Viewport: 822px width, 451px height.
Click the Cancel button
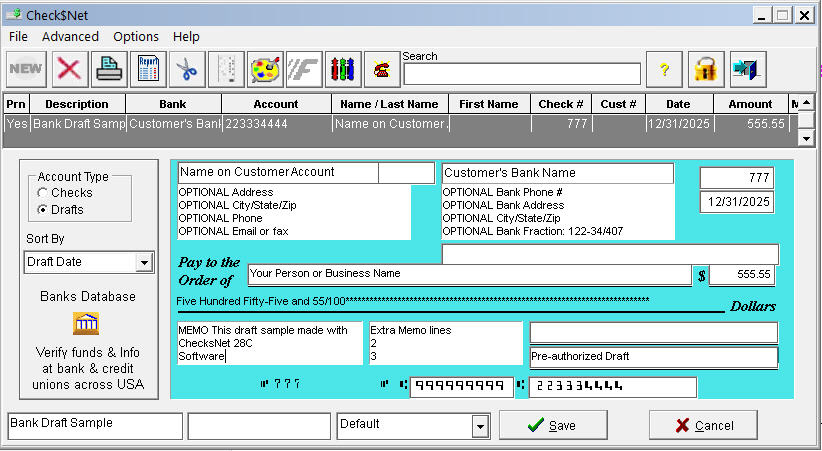[703, 425]
